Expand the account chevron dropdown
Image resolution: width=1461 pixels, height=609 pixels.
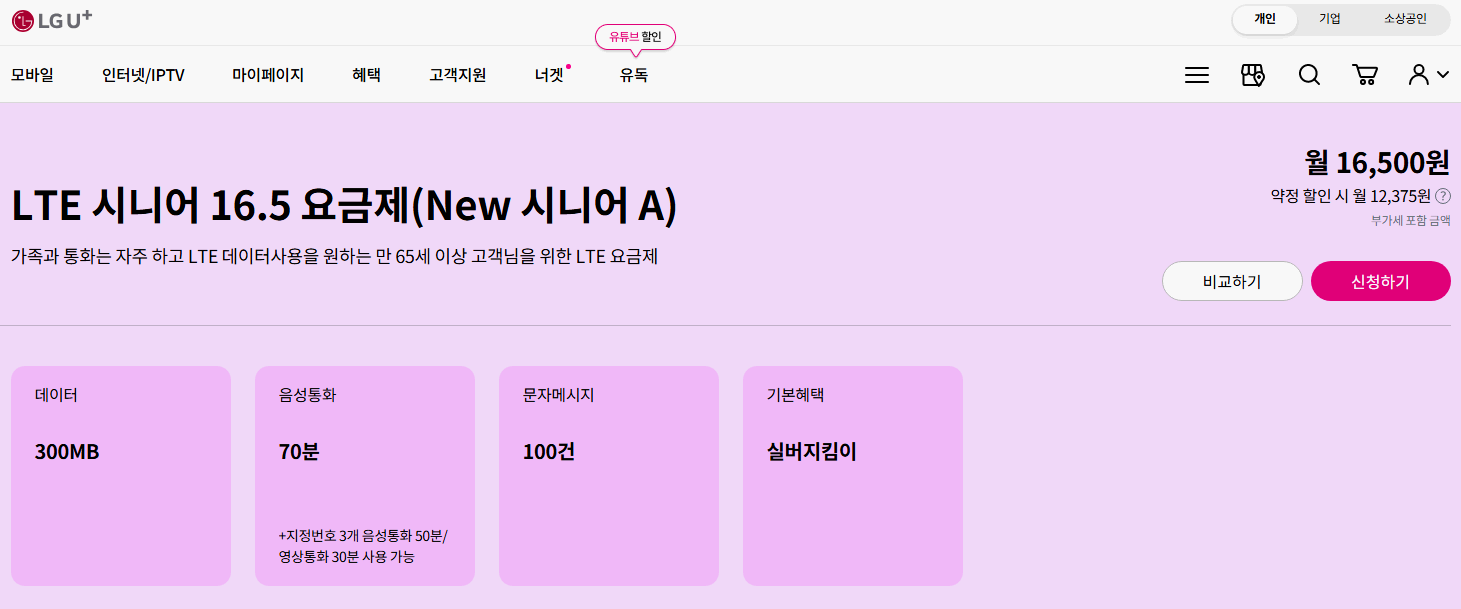click(x=1443, y=75)
